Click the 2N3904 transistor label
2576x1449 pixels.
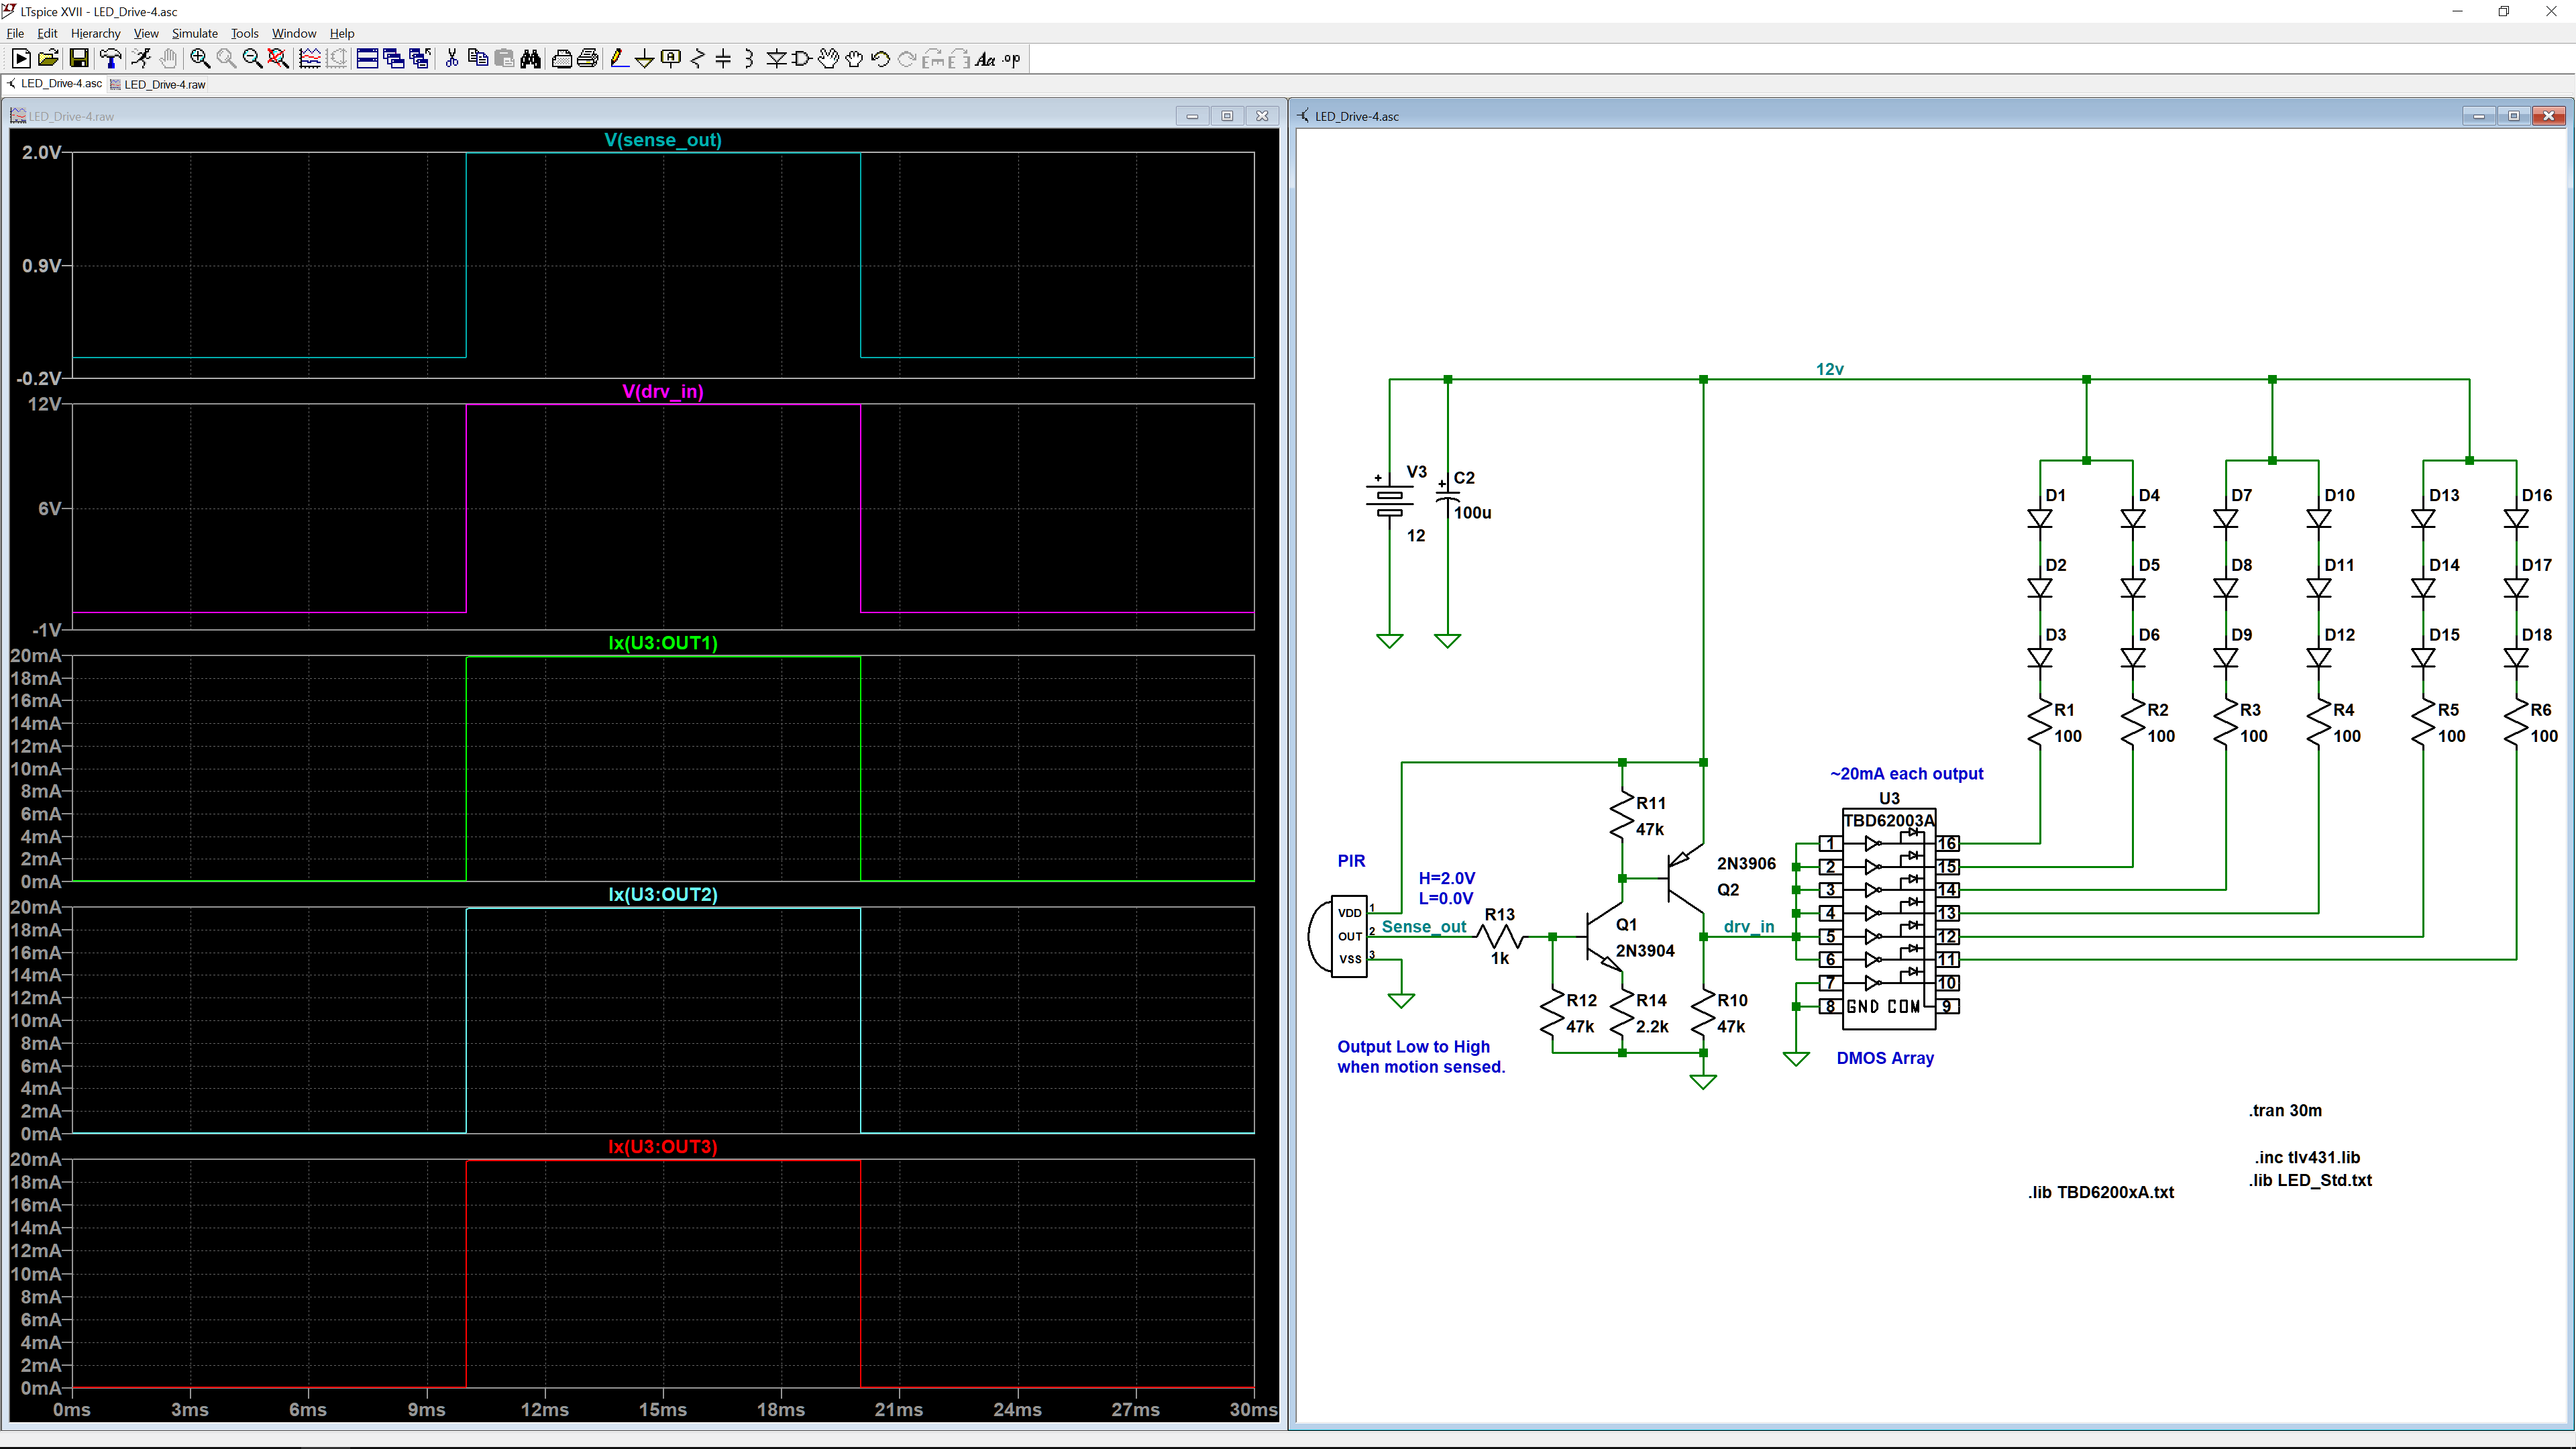point(1645,951)
